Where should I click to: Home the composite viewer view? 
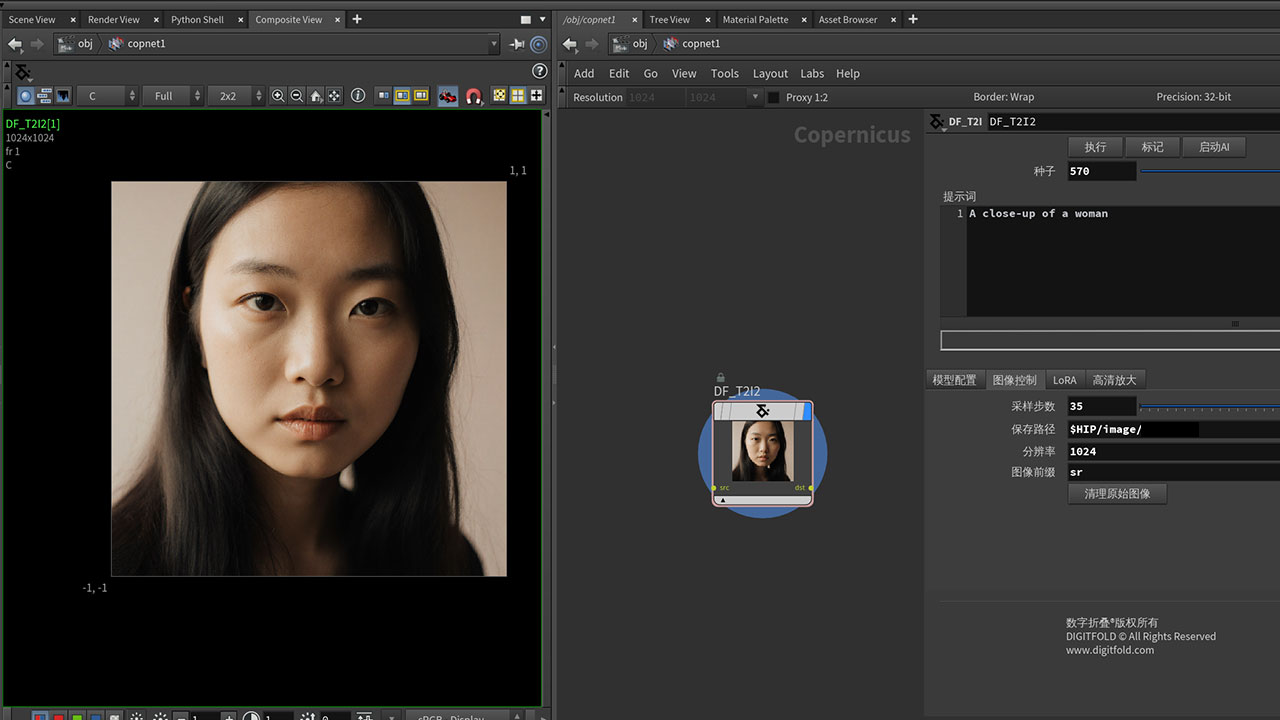click(316, 96)
